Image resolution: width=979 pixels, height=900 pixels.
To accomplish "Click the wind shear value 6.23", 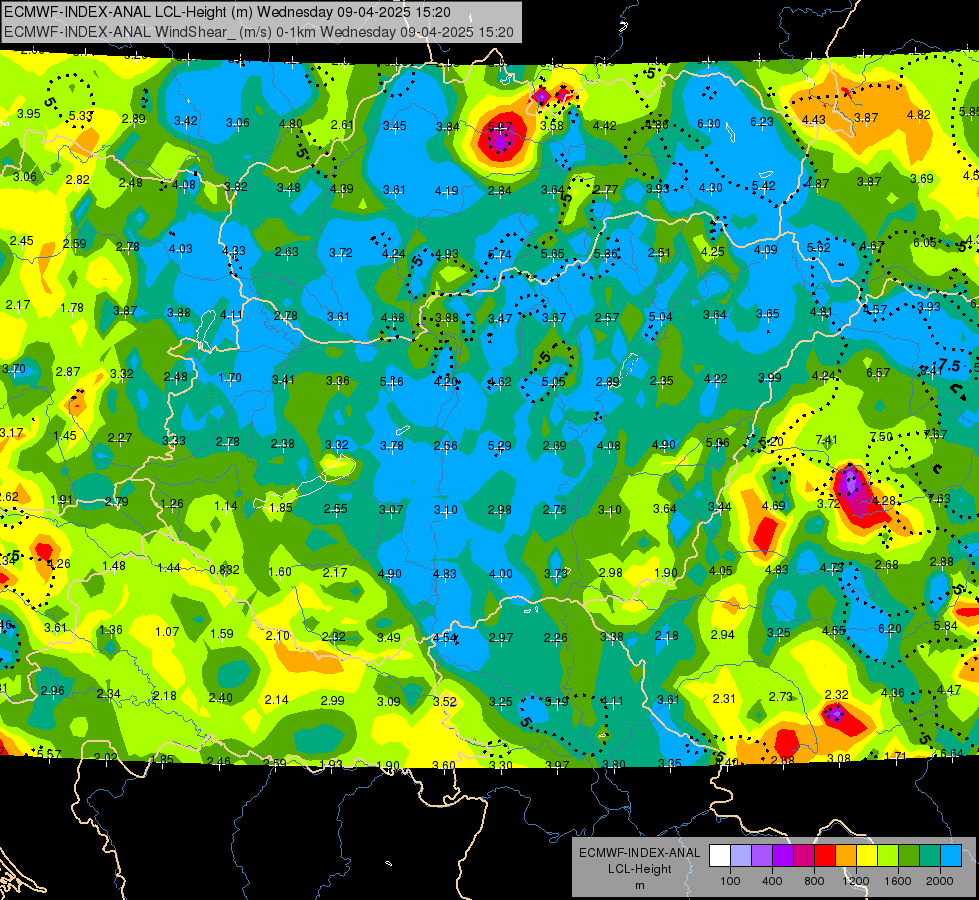I will tap(762, 122).
